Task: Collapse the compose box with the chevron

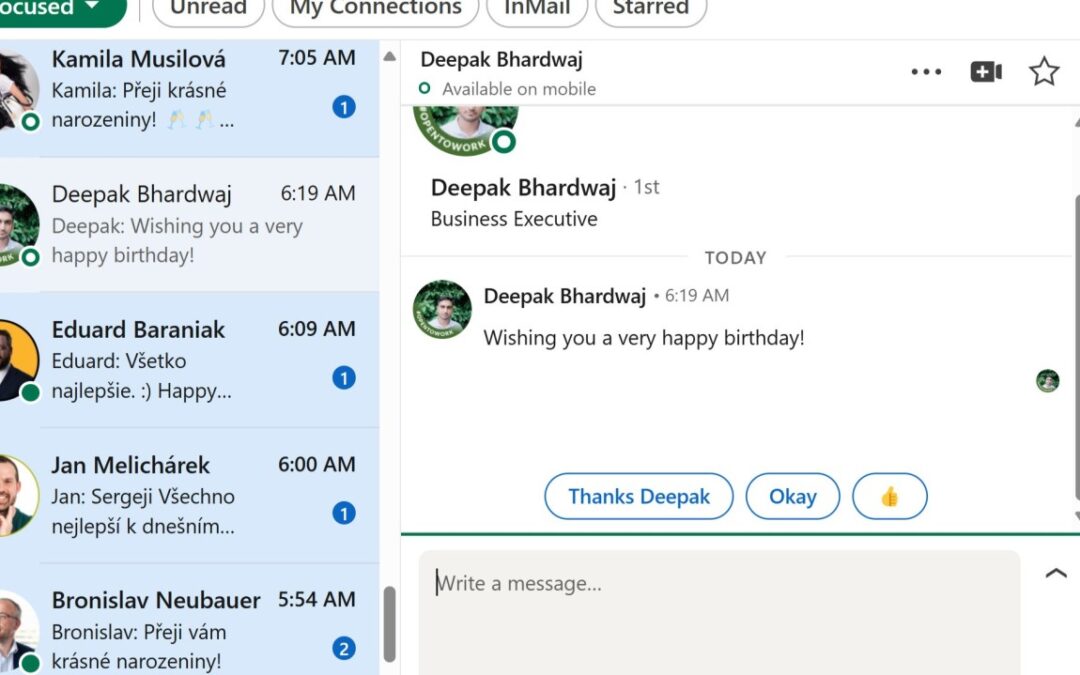Action: (x=1055, y=572)
